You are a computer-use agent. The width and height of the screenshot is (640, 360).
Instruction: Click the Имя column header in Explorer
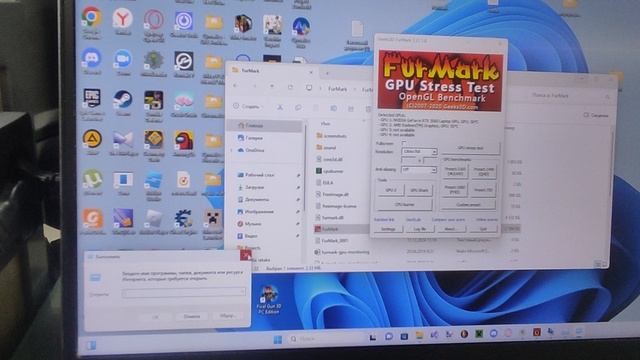point(325,123)
